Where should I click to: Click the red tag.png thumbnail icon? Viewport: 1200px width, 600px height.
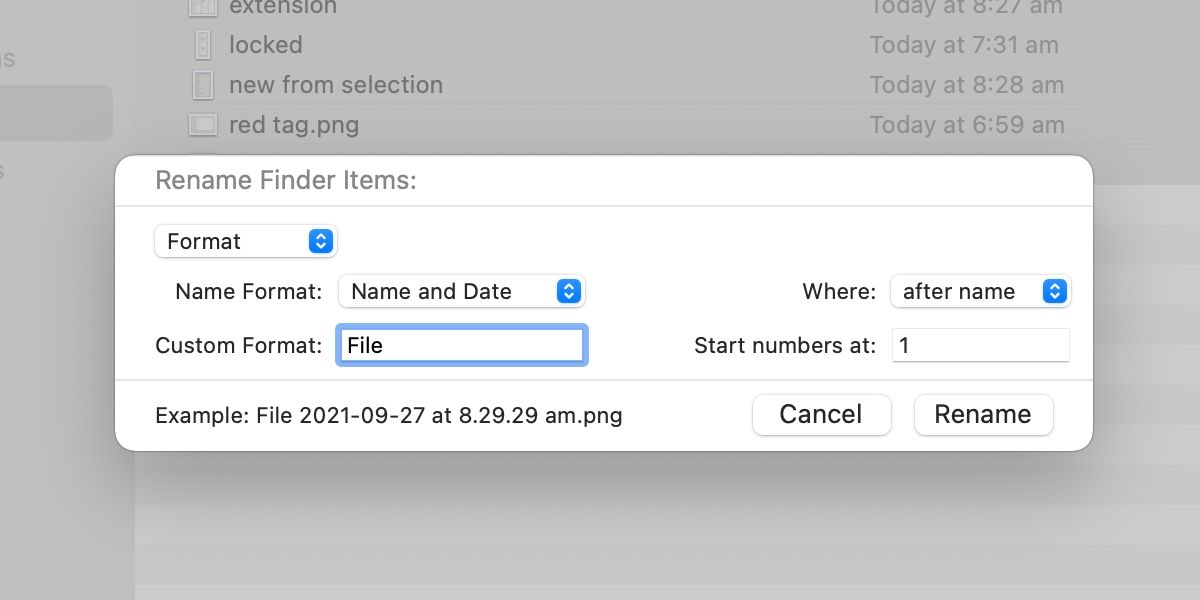click(x=203, y=125)
